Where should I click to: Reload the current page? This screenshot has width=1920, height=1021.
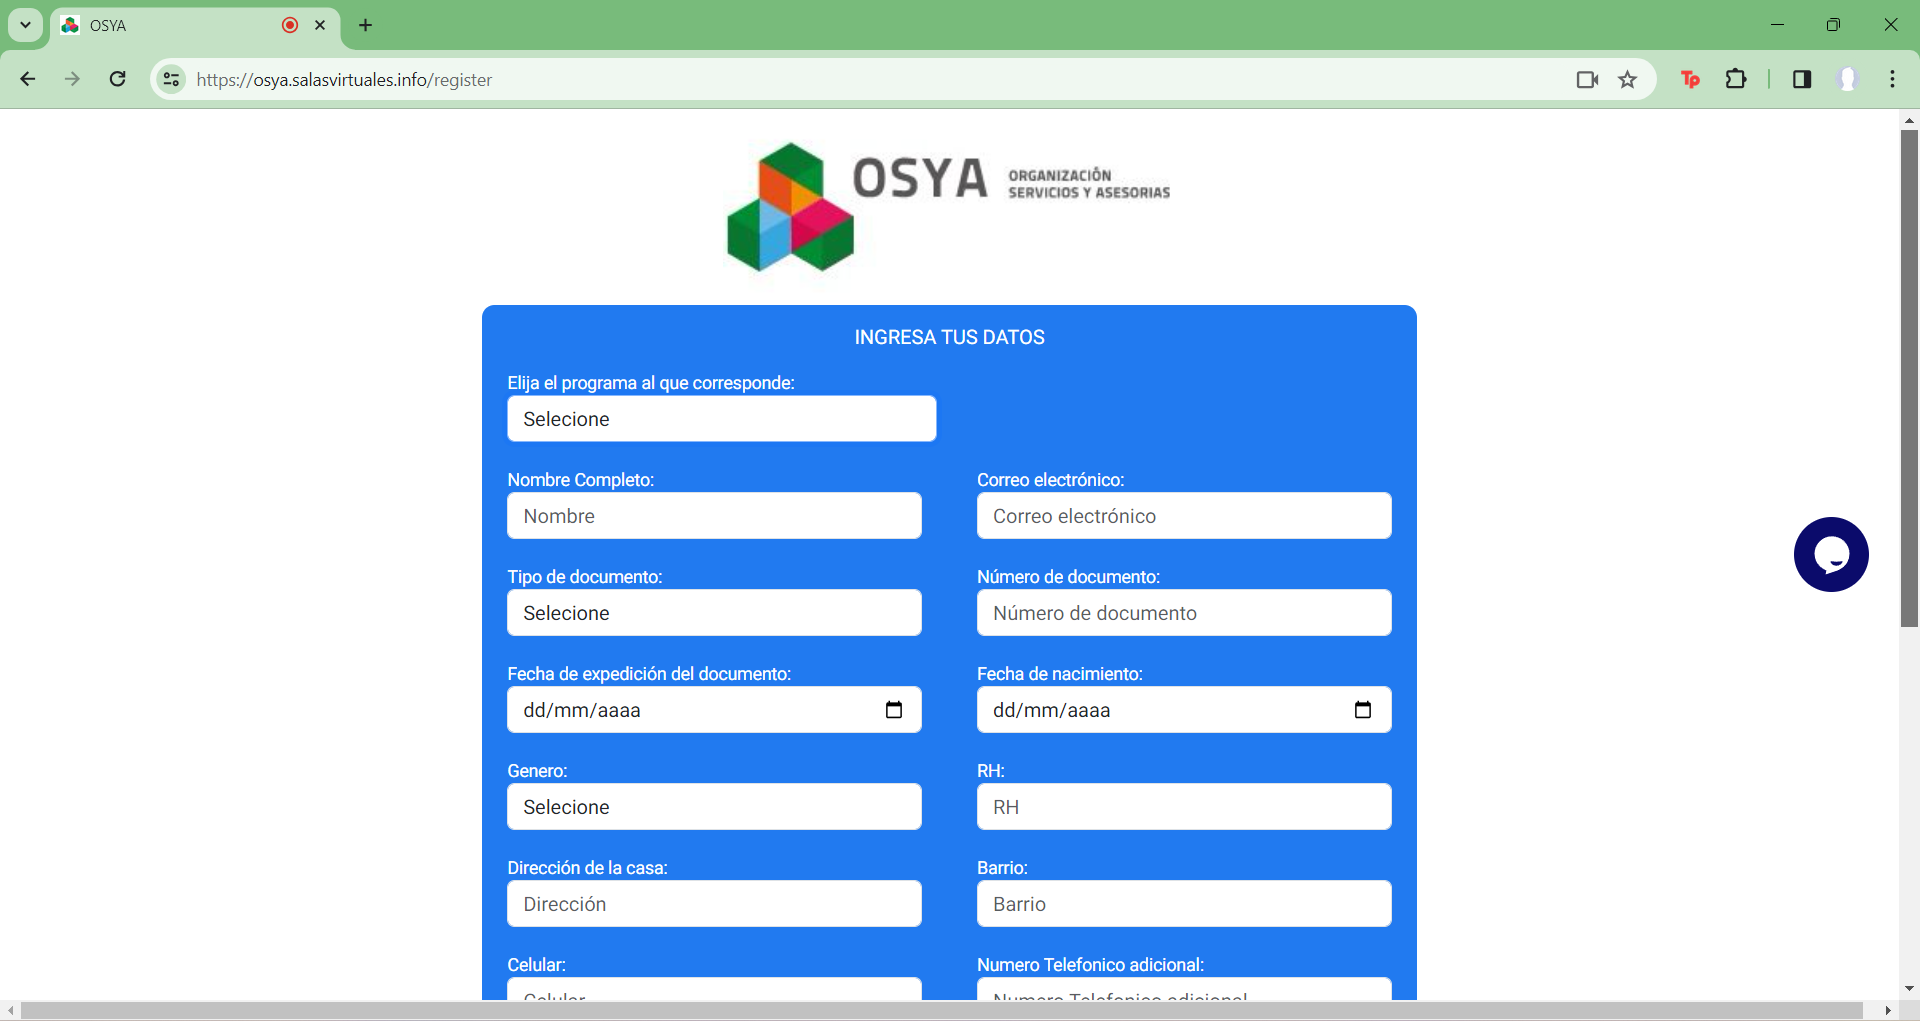118,79
